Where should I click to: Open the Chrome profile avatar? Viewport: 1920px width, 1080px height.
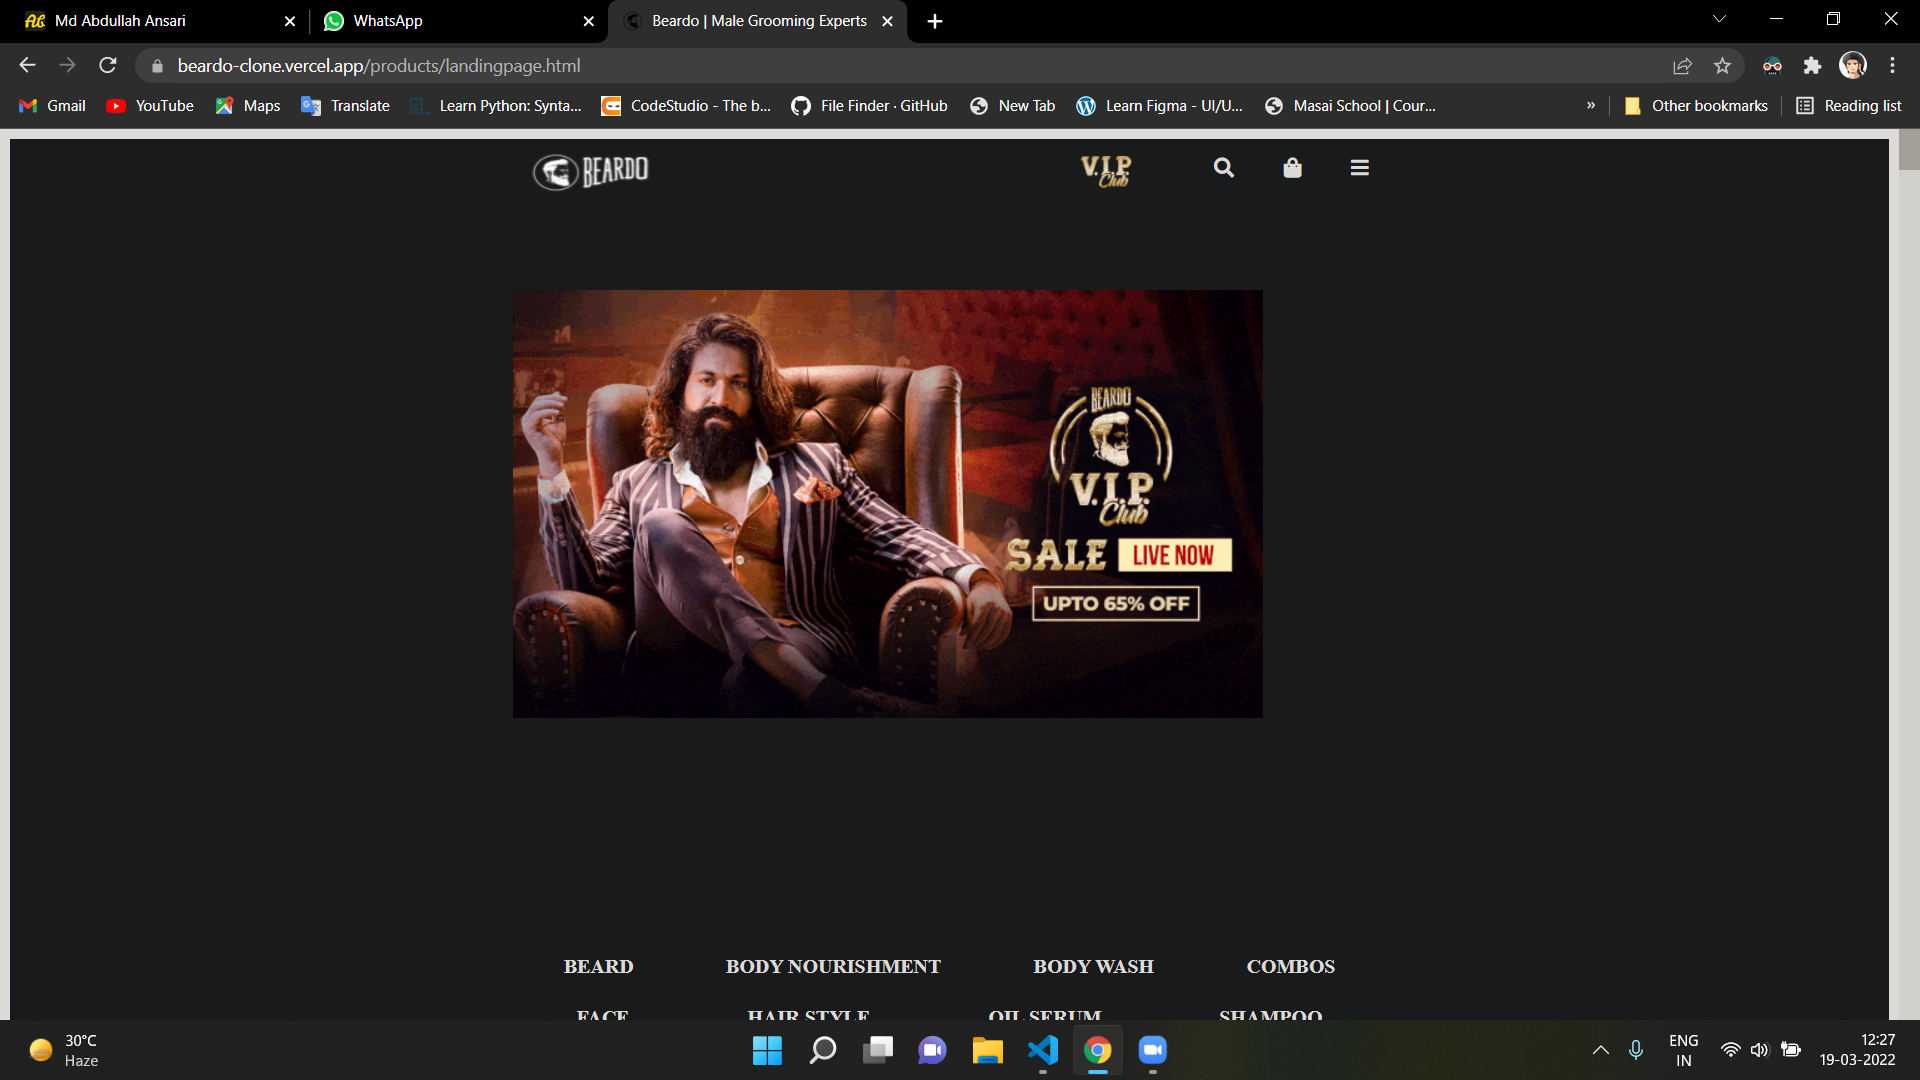tap(1853, 65)
